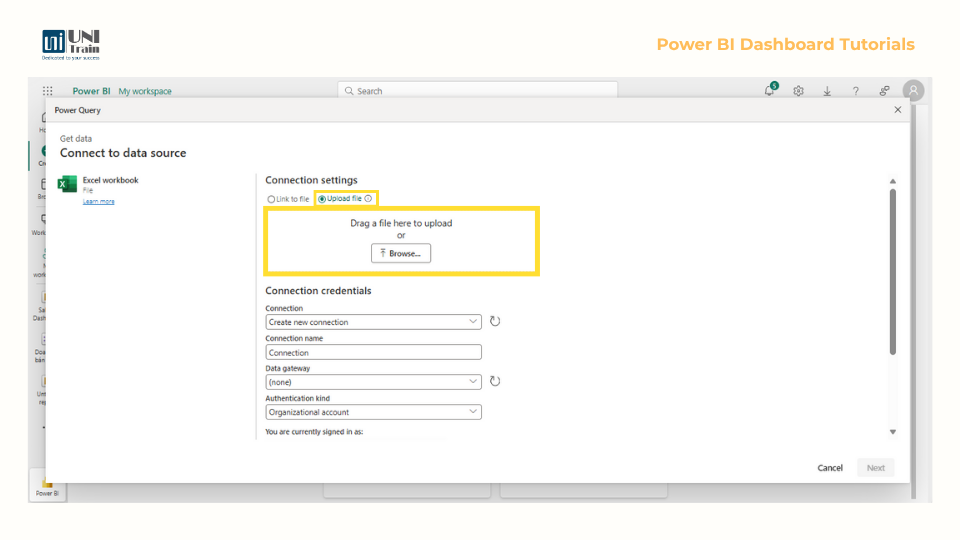Open the settings gear icon

(x=798, y=91)
